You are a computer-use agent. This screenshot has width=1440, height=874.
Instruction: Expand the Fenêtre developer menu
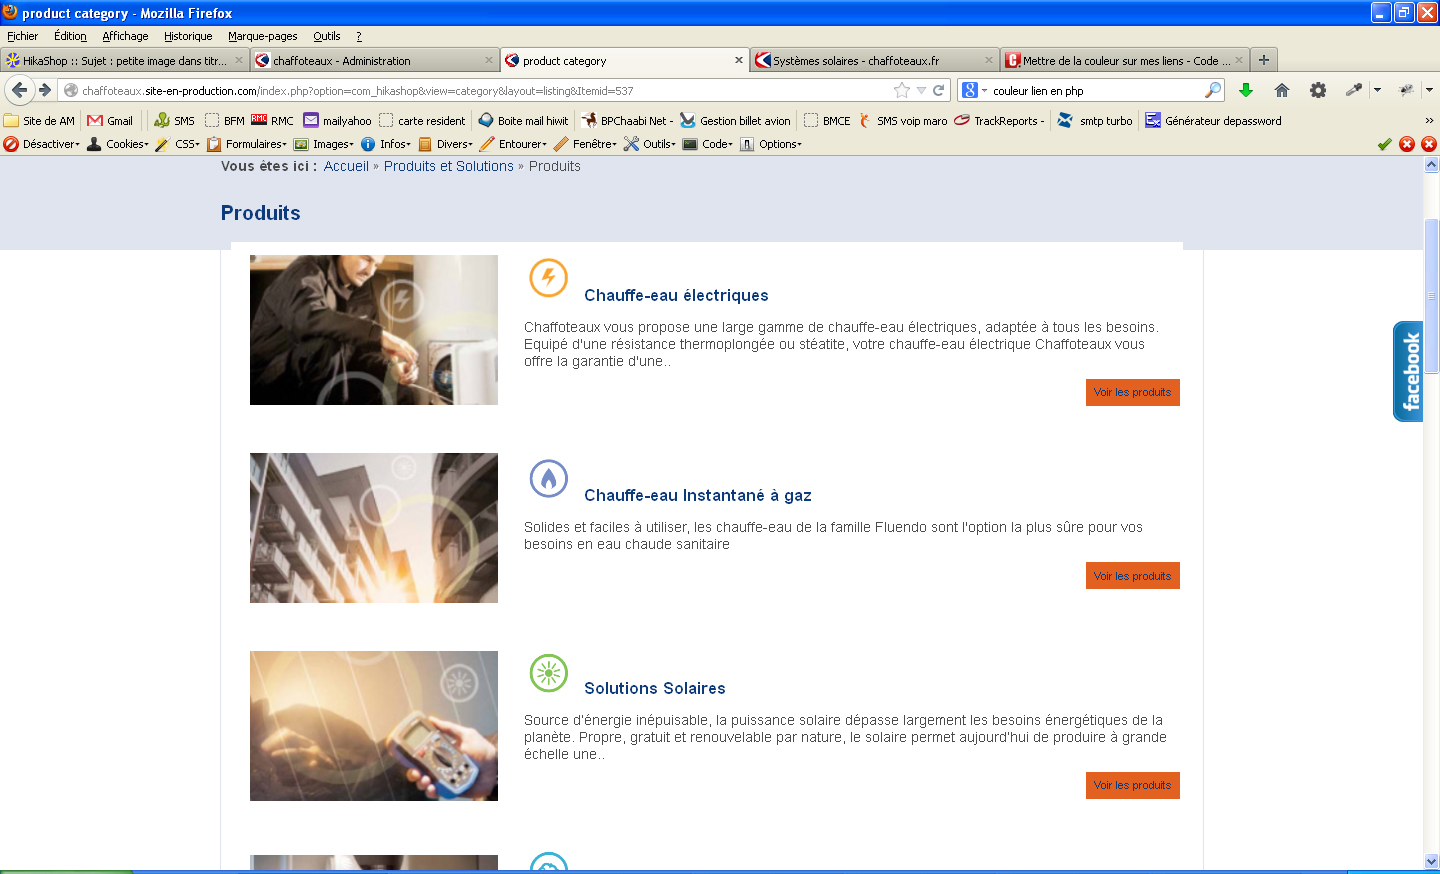(x=586, y=144)
